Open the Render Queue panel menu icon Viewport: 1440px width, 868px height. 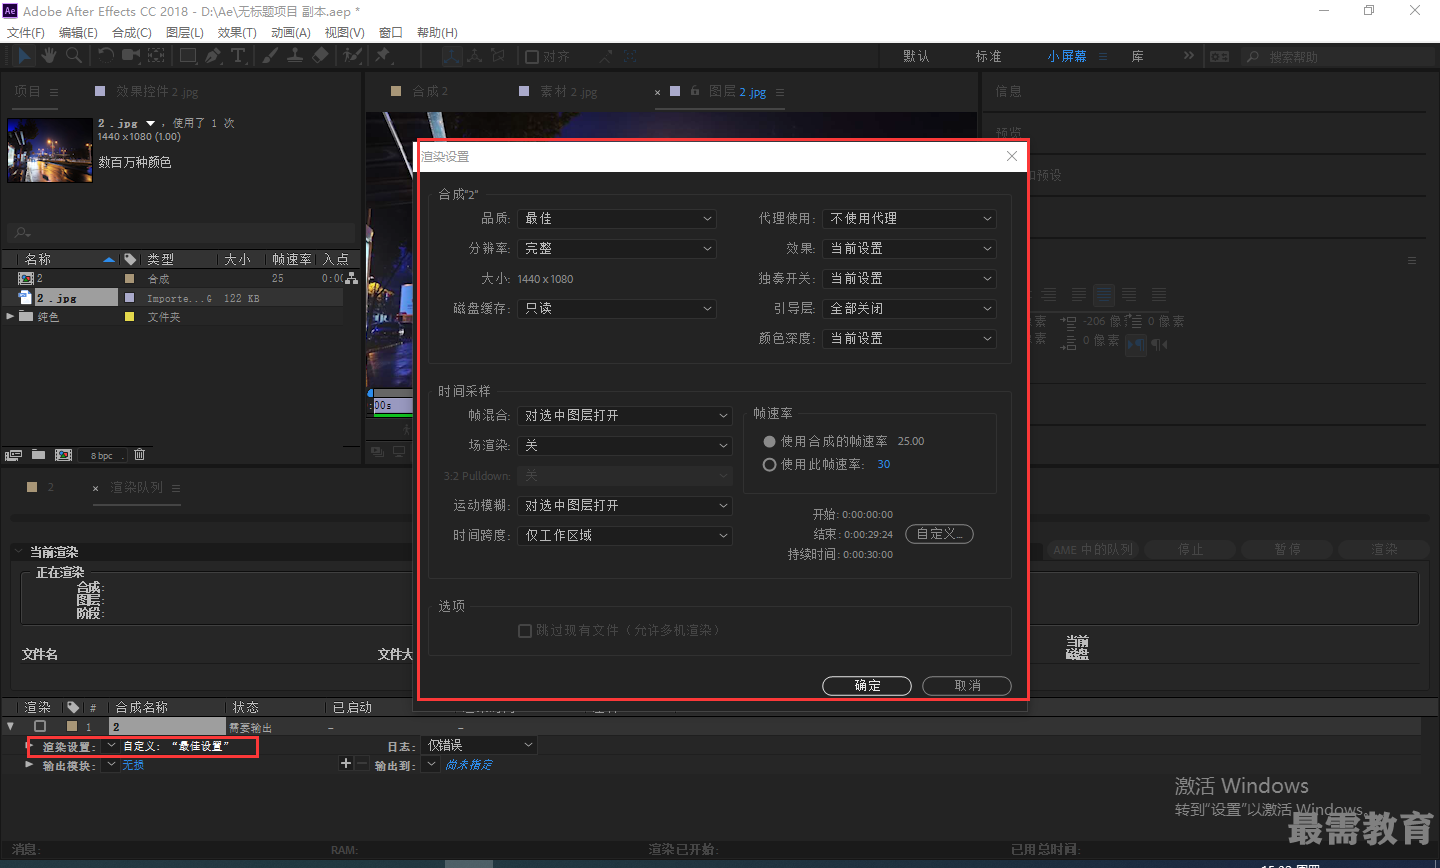pos(176,488)
